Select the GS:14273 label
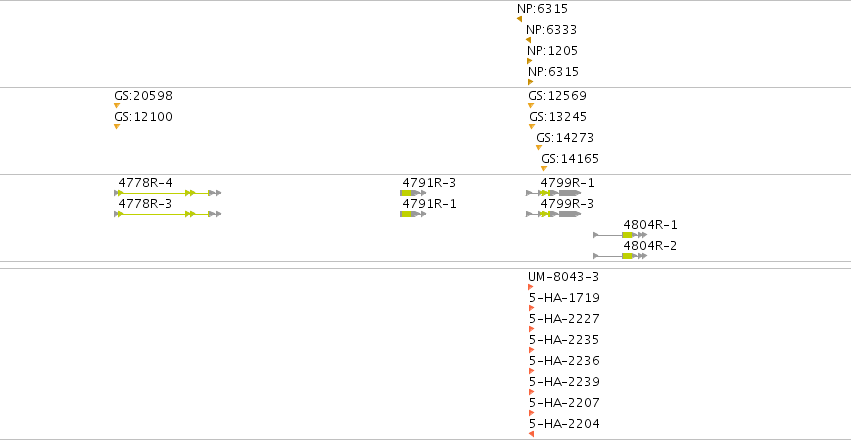 (x=565, y=138)
